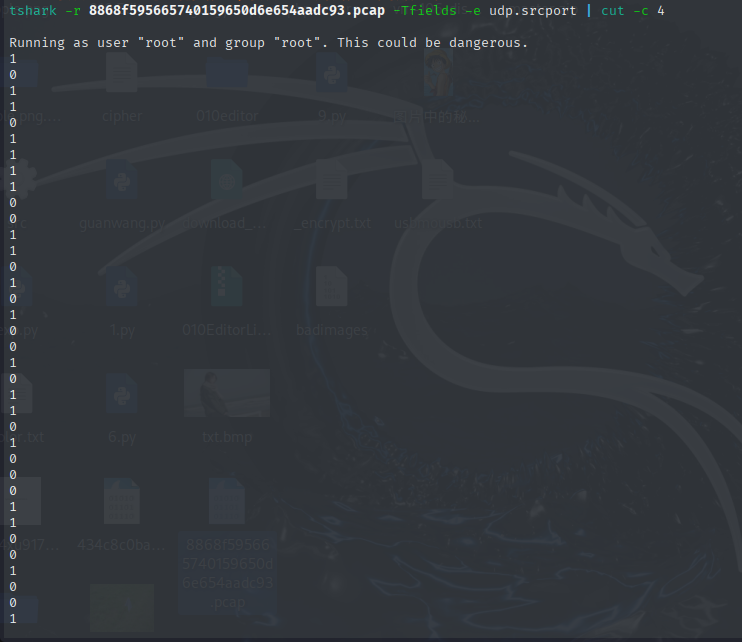The width and height of the screenshot is (742, 642).
Task: Click the green thumbnail icon at desktop bottom
Action: [x=121, y=607]
